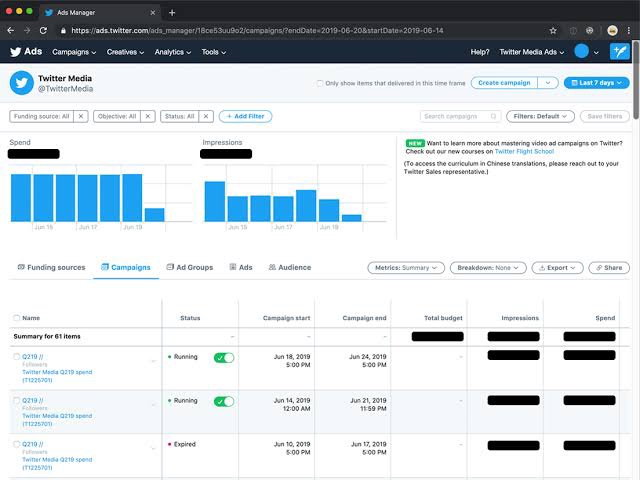
Task: Click the search magnifier icon
Action: click(x=493, y=116)
